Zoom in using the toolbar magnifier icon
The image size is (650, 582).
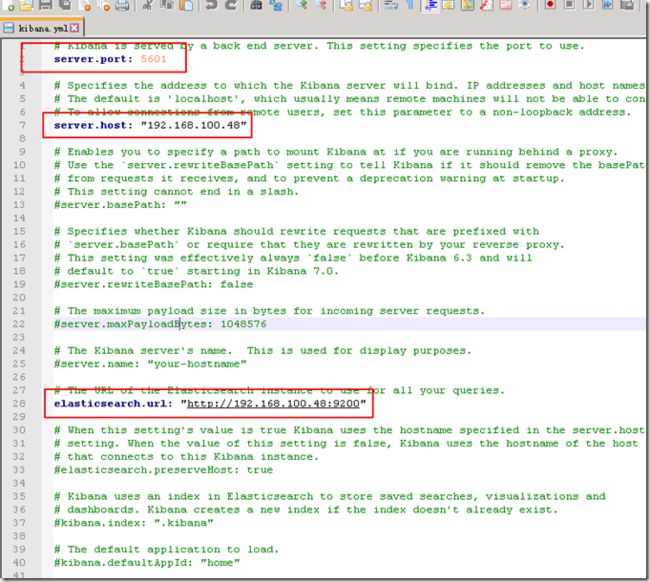point(303,5)
